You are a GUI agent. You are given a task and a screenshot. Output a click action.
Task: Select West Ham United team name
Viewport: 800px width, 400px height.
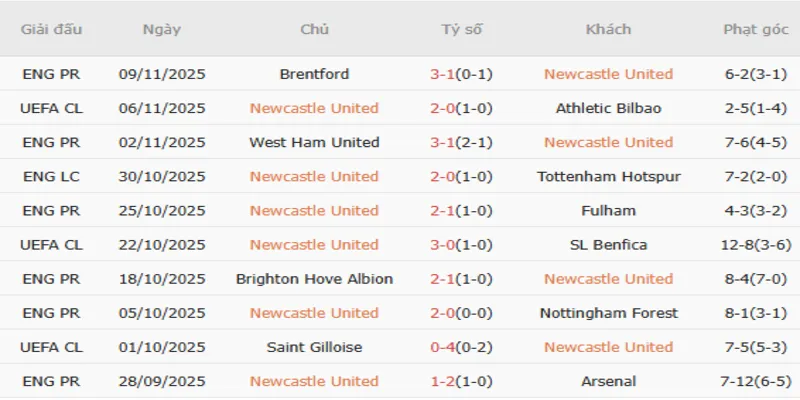pos(314,142)
